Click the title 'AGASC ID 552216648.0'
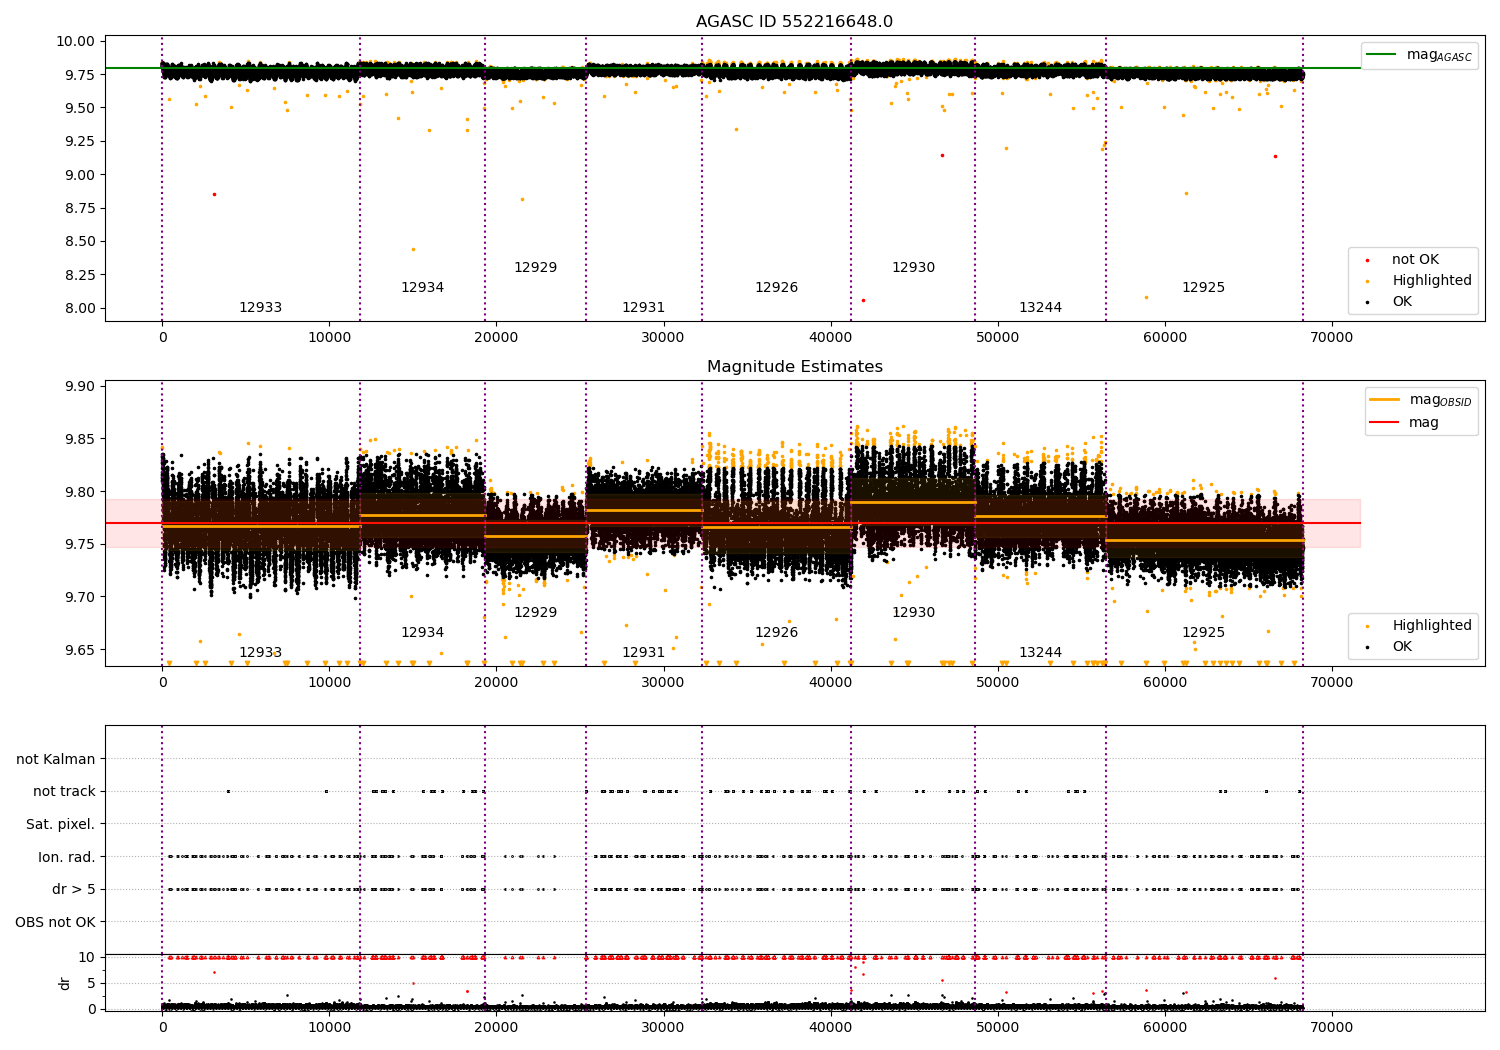This screenshot has height=1050, width=1500. [794, 22]
